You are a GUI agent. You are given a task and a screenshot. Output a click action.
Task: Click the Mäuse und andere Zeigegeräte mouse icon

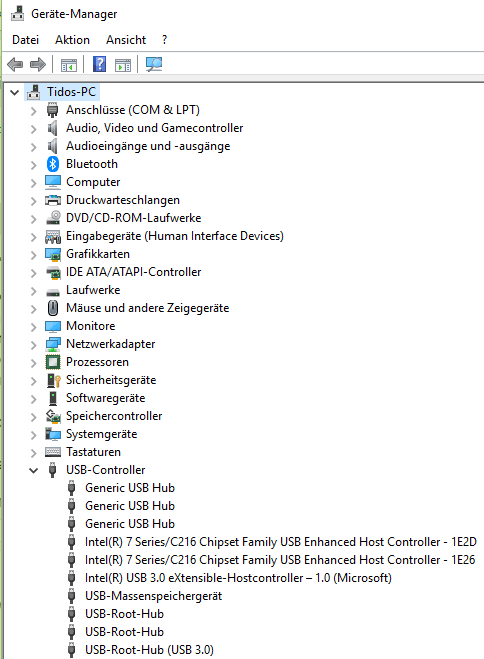(x=53, y=308)
